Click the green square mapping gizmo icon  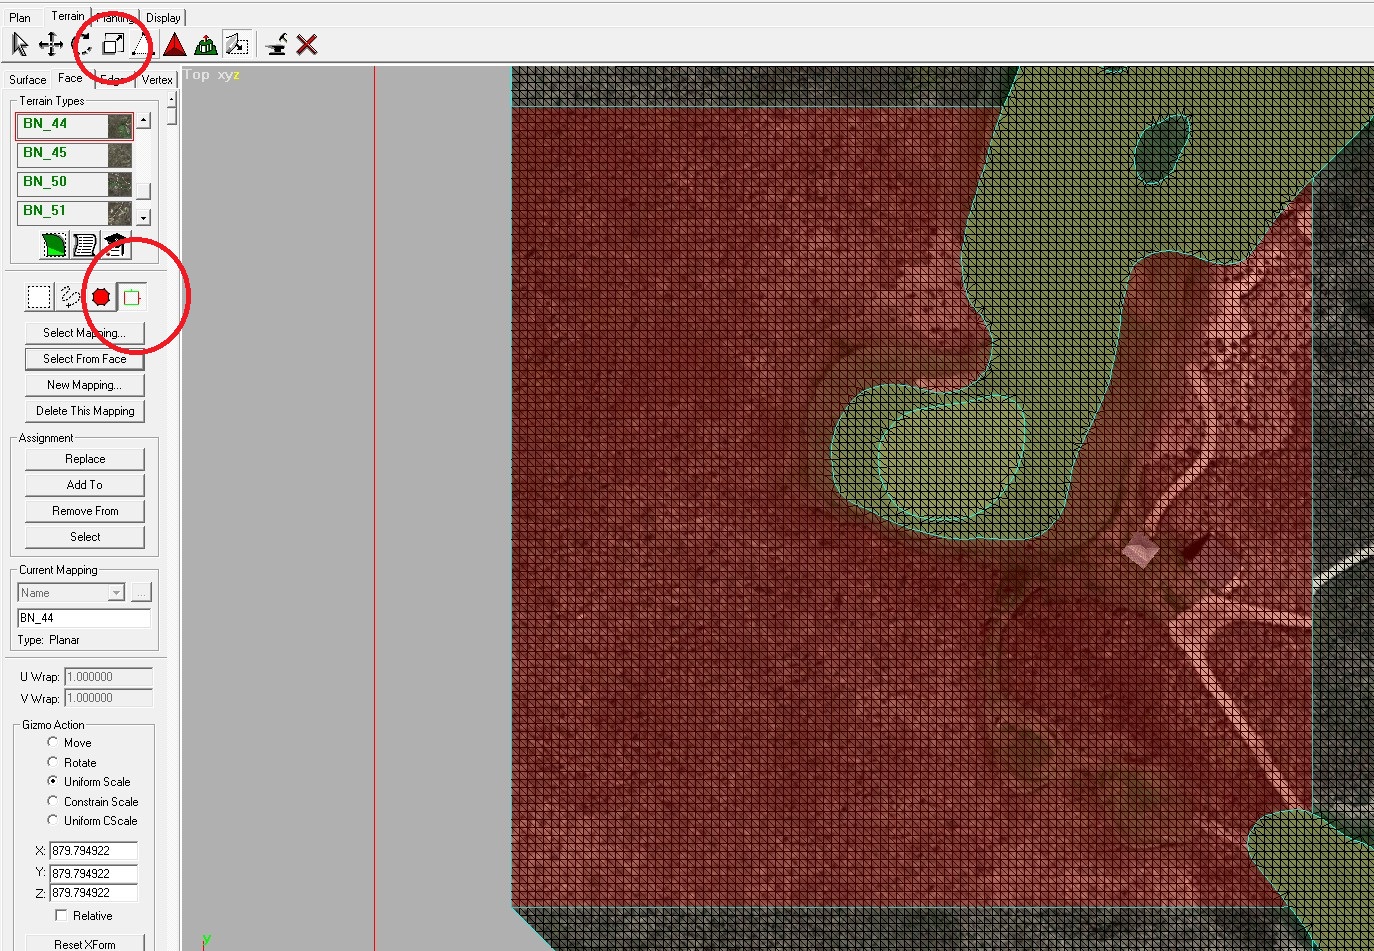click(x=132, y=297)
